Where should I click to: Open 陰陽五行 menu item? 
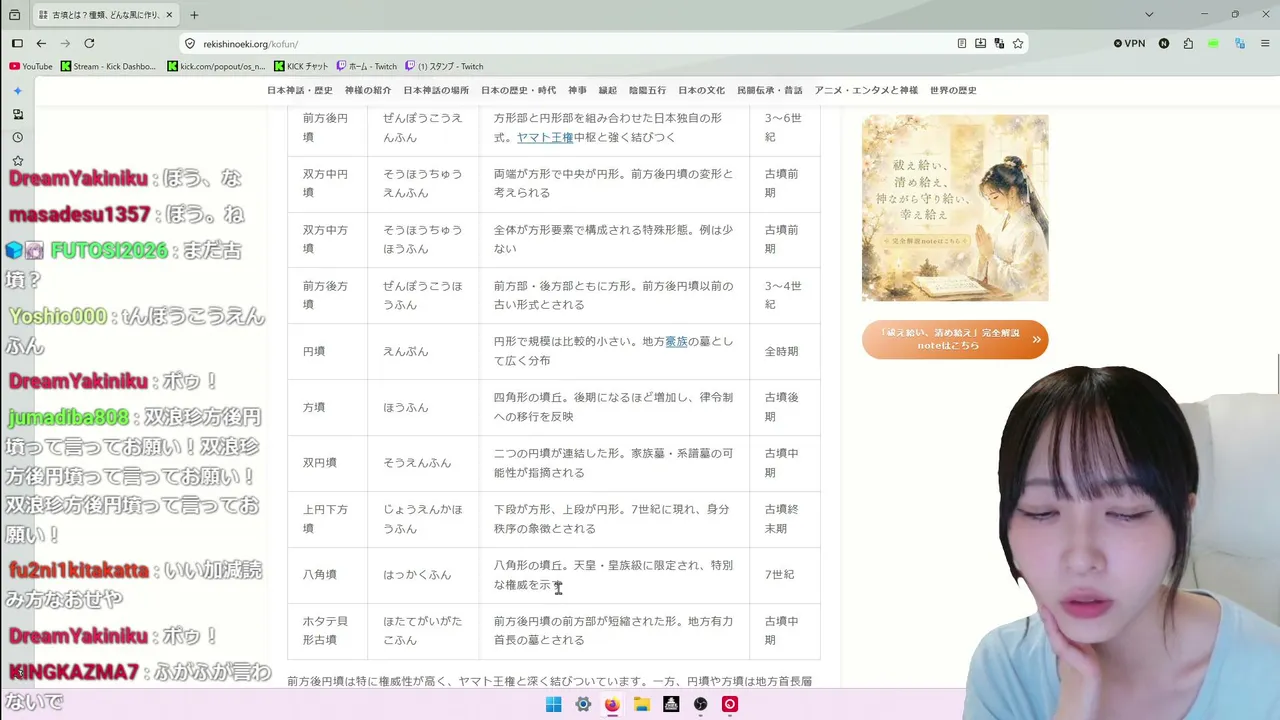(x=648, y=90)
